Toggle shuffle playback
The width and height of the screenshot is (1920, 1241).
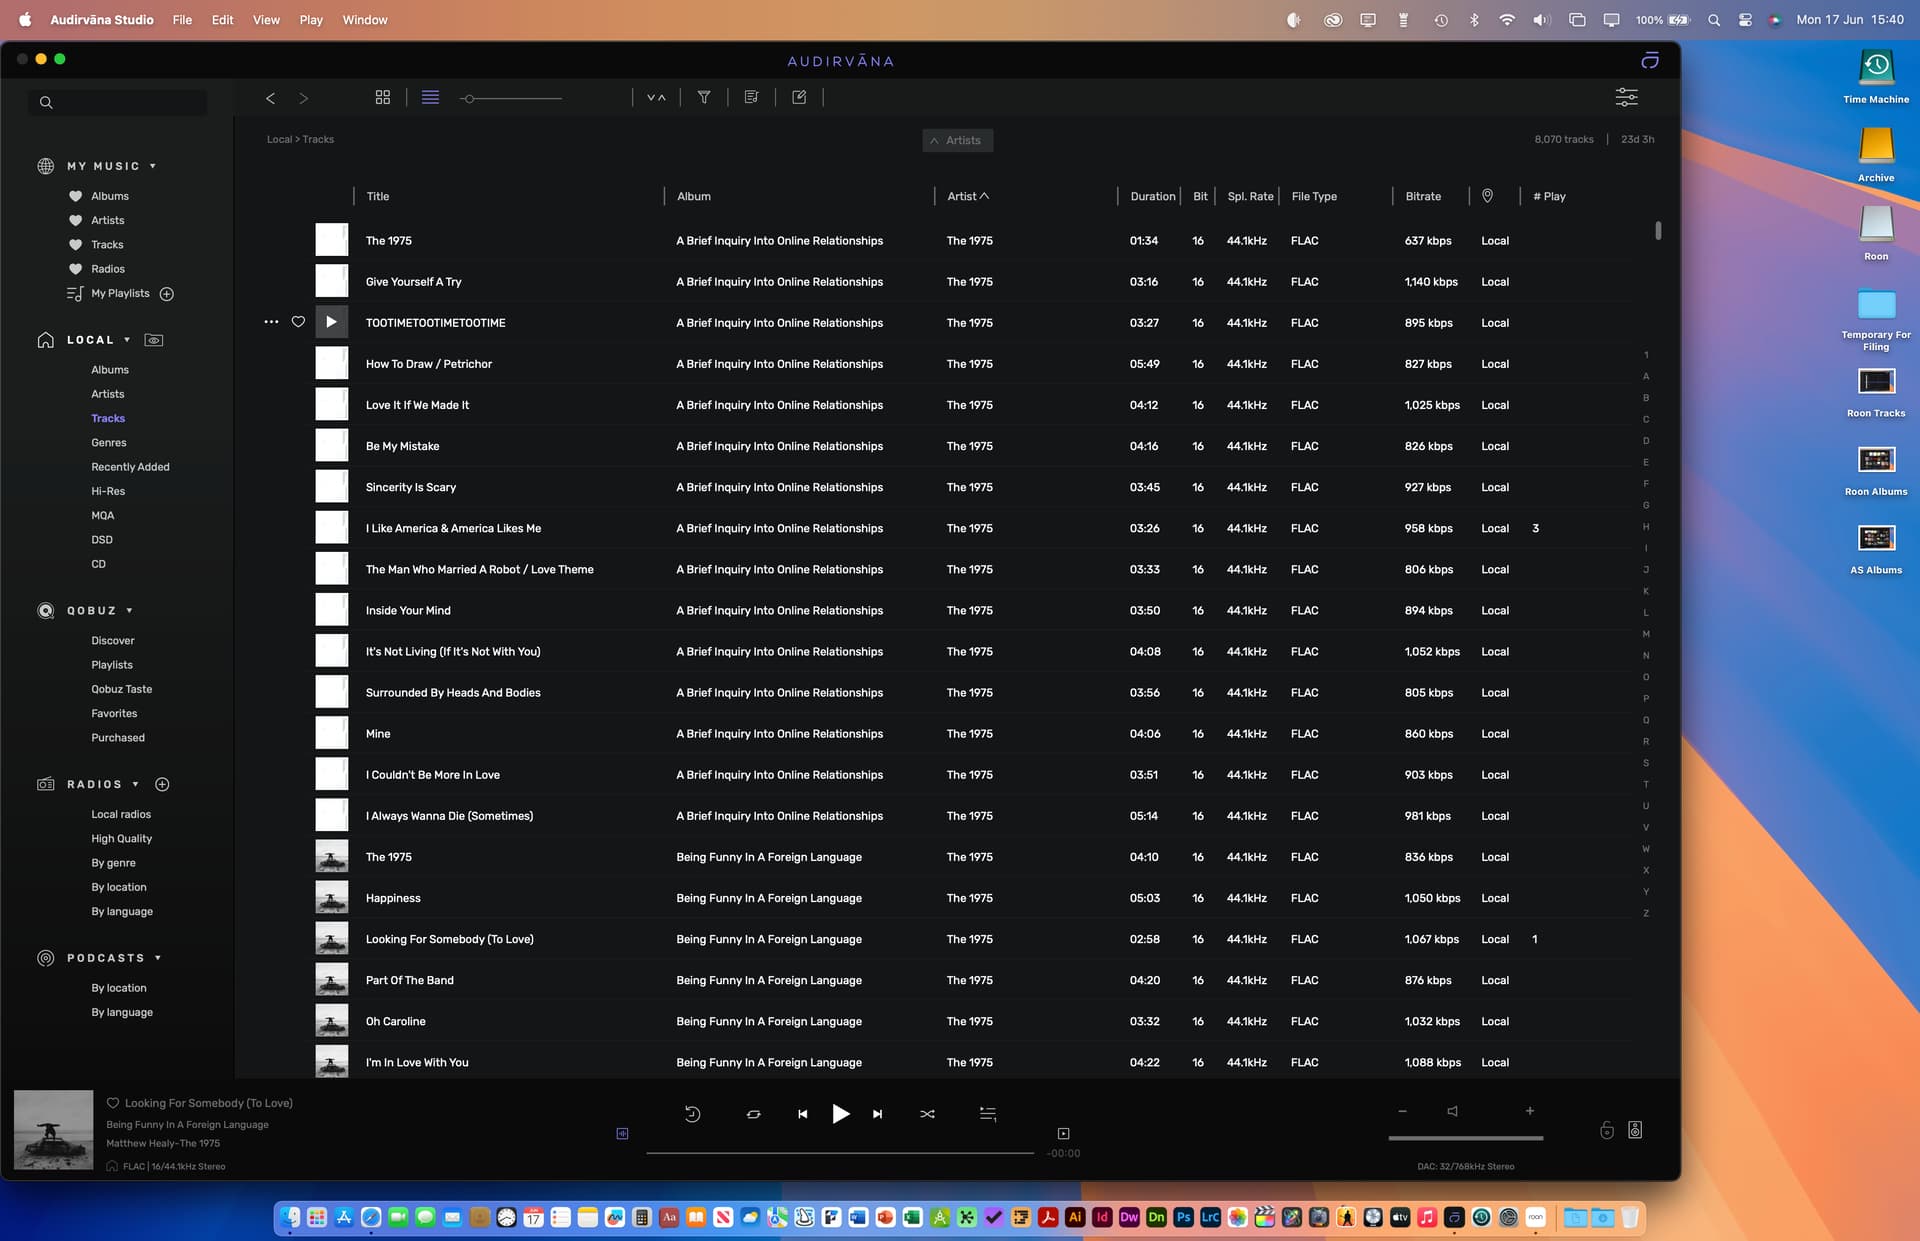[x=927, y=1113]
